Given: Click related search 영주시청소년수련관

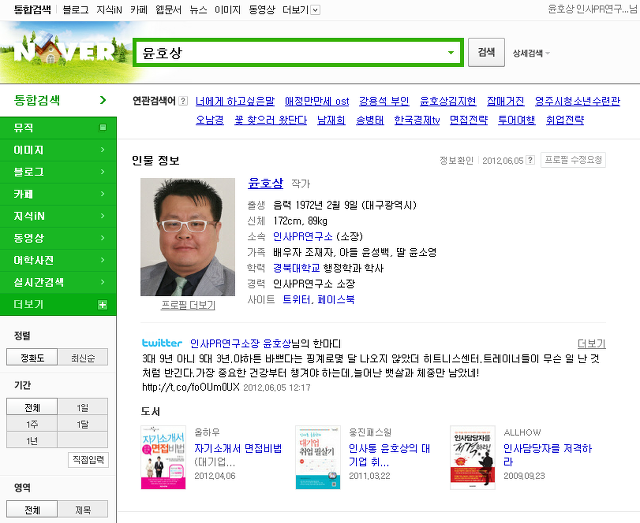Looking at the screenshot, I should 577,101.
